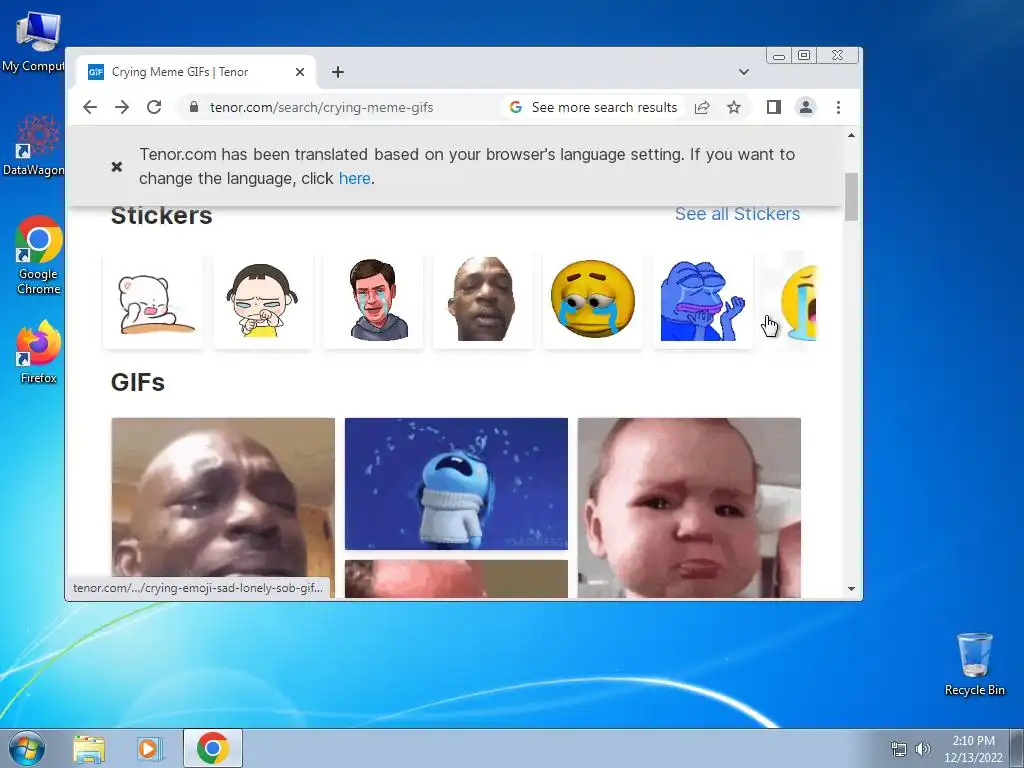
Task: Open the crying baby GIF
Action: [689, 507]
